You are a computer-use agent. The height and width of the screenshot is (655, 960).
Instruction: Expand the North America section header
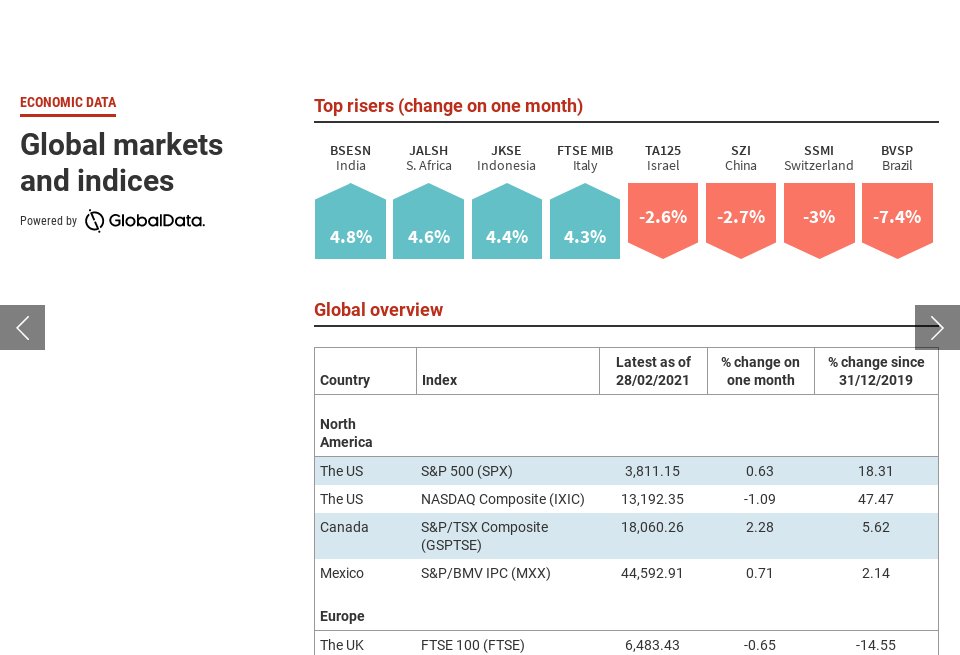(x=346, y=433)
